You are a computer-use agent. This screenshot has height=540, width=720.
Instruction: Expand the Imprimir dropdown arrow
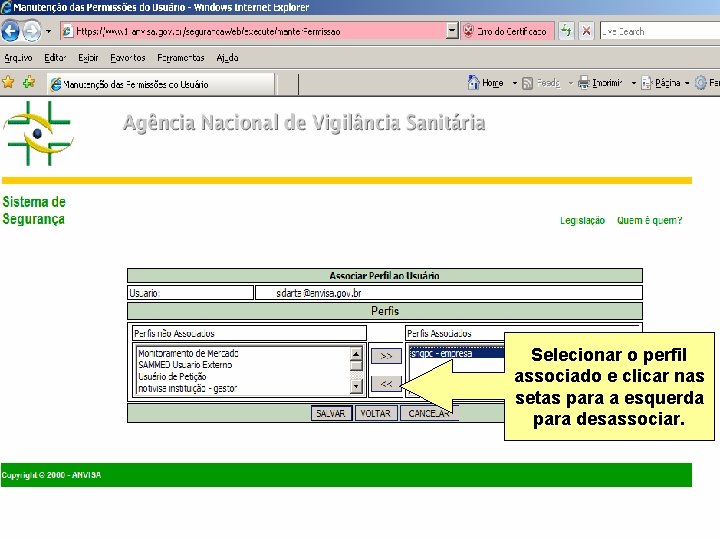(x=634, y=83)
